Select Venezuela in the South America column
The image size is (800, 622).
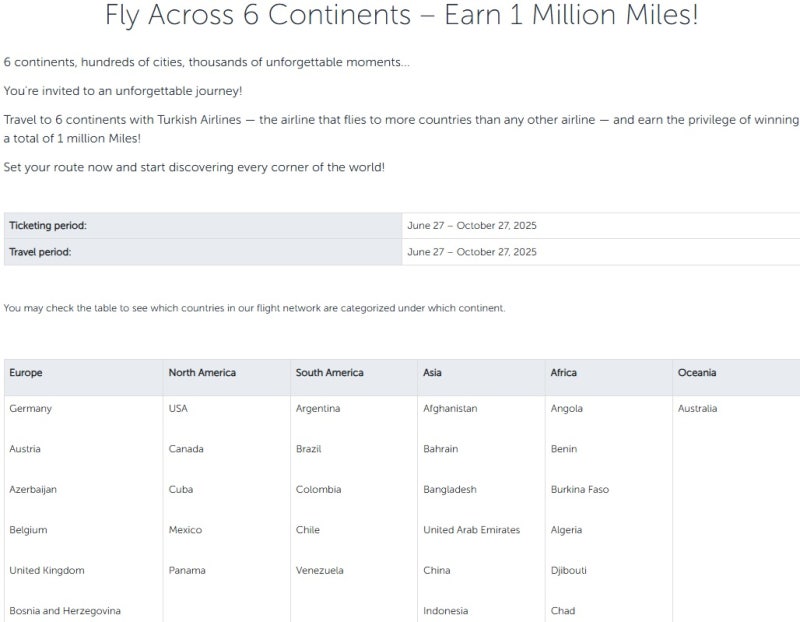click(x=319, y=571)
